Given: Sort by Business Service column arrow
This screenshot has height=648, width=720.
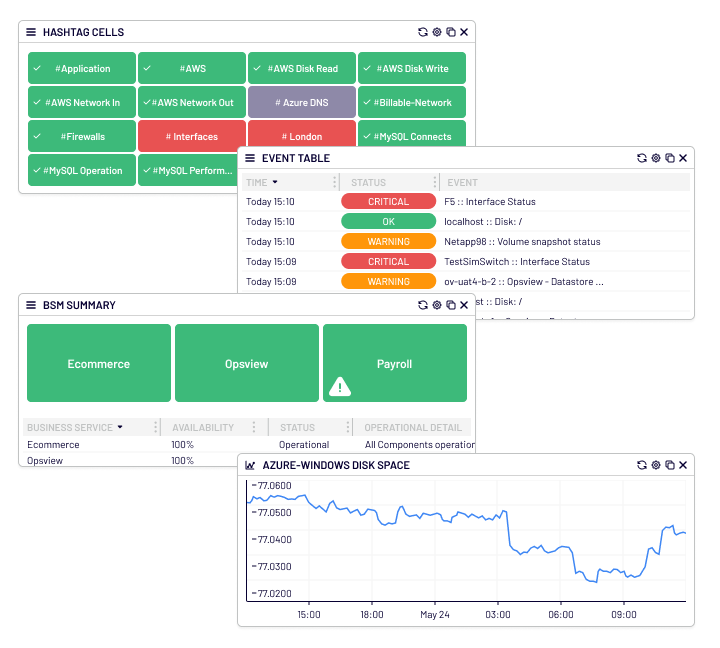Looking at the screenshot, I should [120, 427].
